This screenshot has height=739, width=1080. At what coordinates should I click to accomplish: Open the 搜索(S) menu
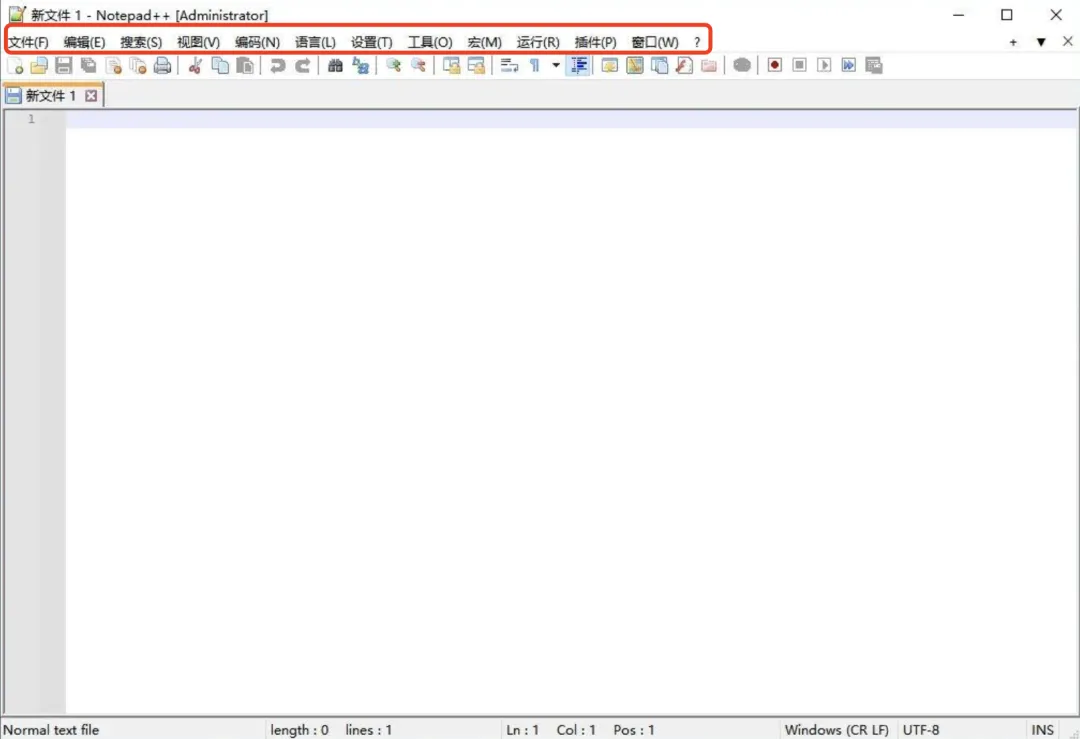click(x=141, y=42)
